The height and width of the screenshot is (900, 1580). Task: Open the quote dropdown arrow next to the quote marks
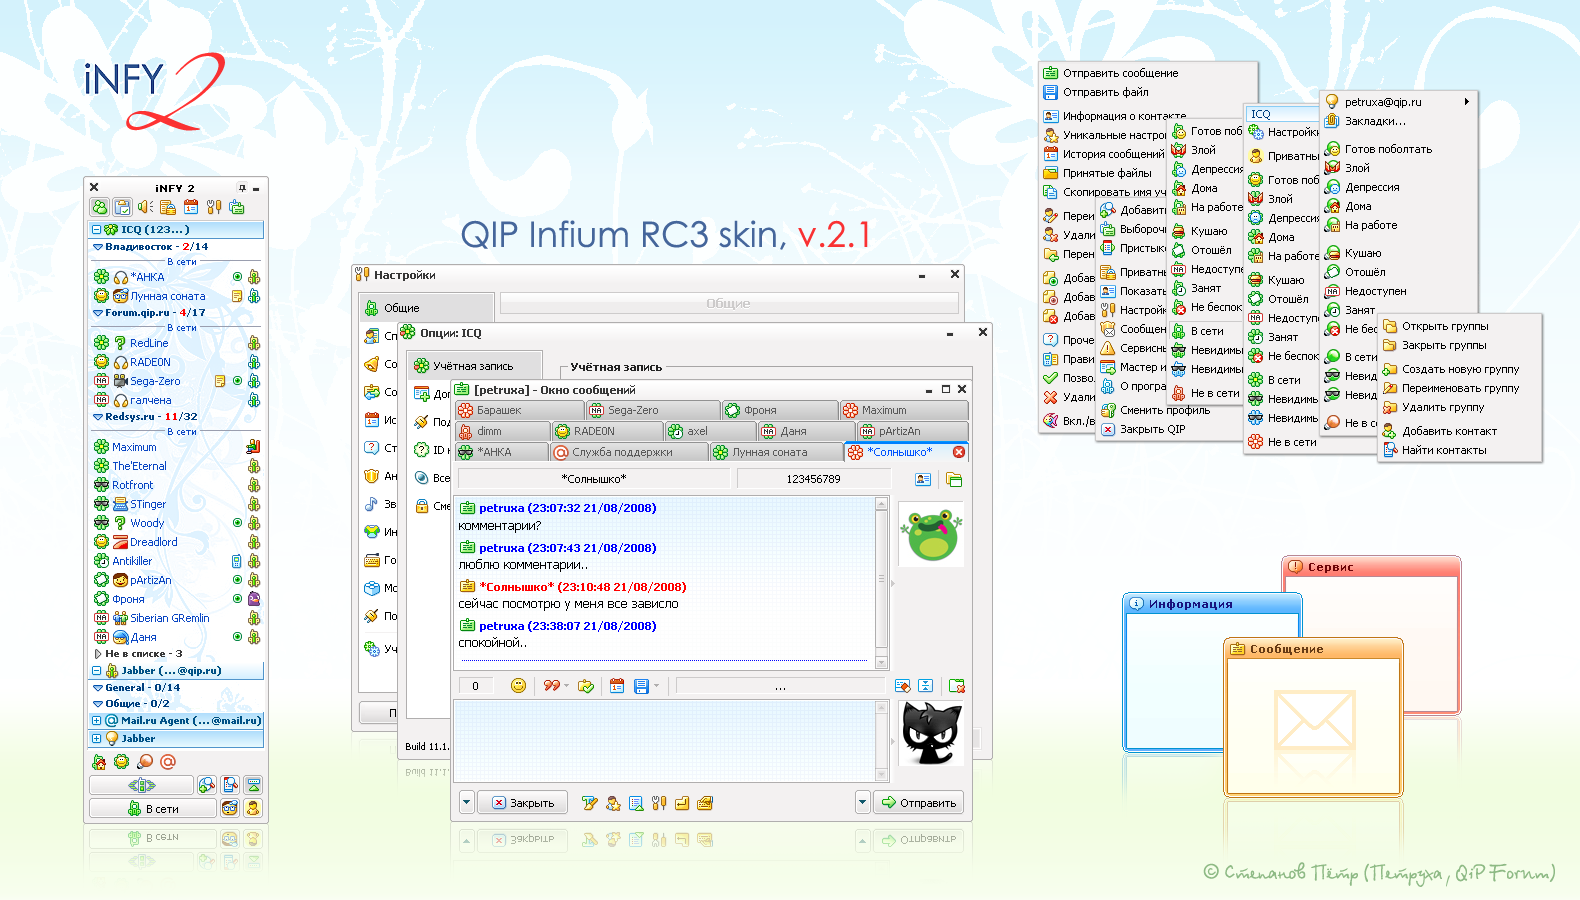(566, 686)
